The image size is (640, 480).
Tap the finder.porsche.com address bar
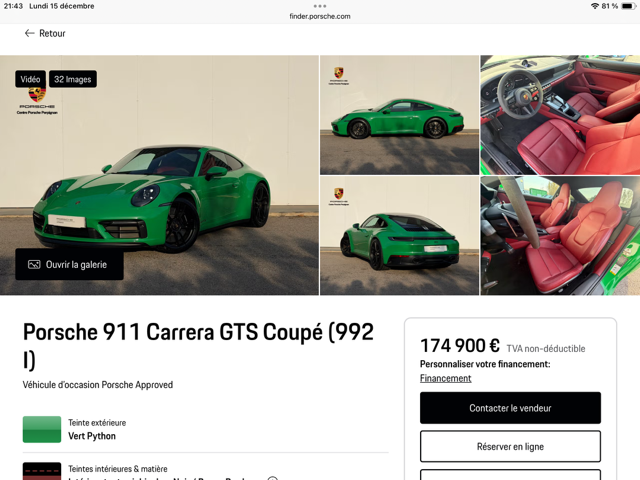pos(320,16)
